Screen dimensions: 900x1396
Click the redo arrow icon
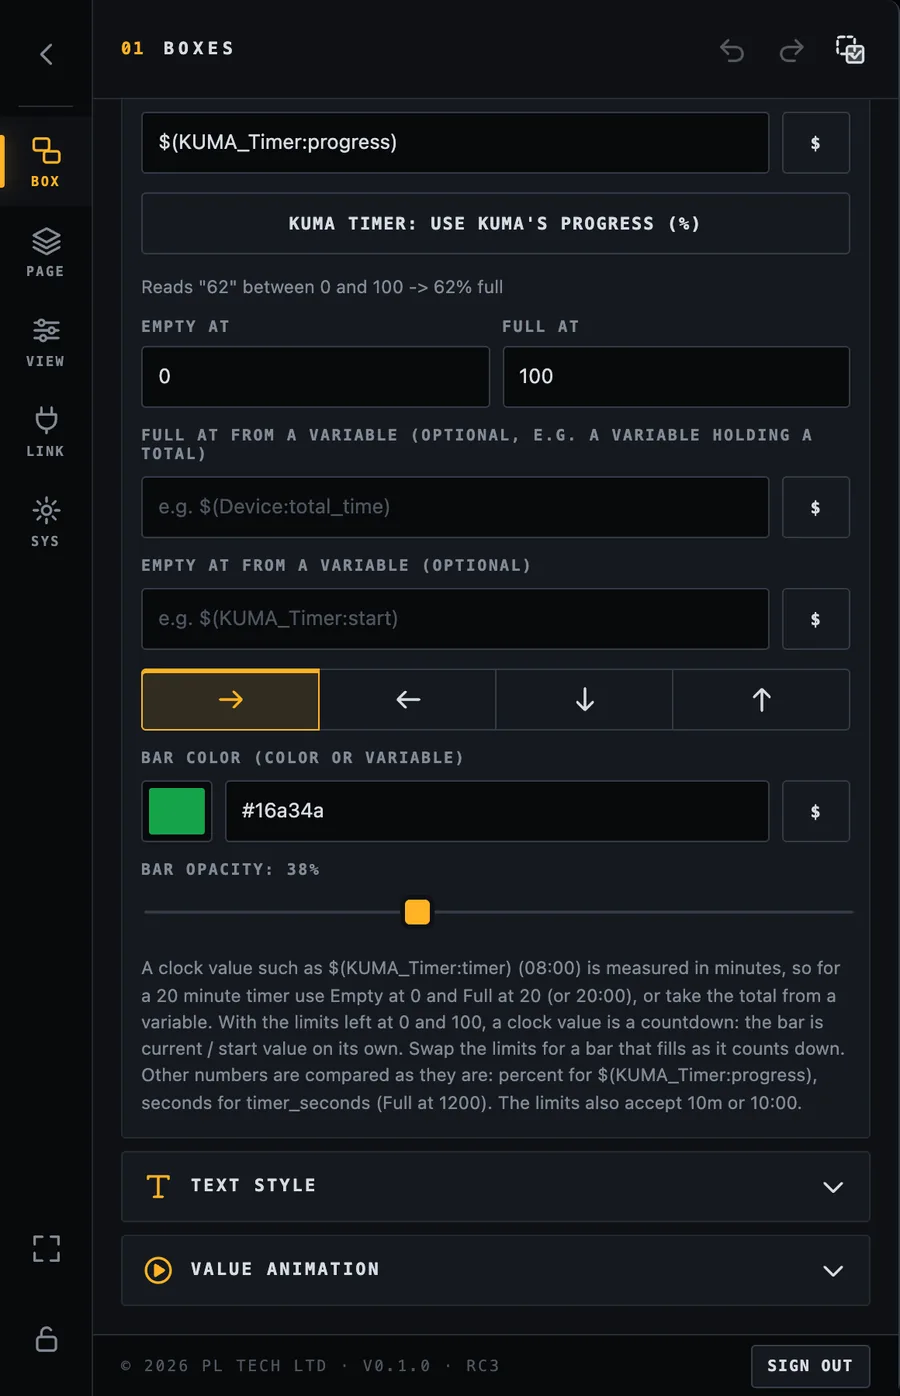pos(791,50)
